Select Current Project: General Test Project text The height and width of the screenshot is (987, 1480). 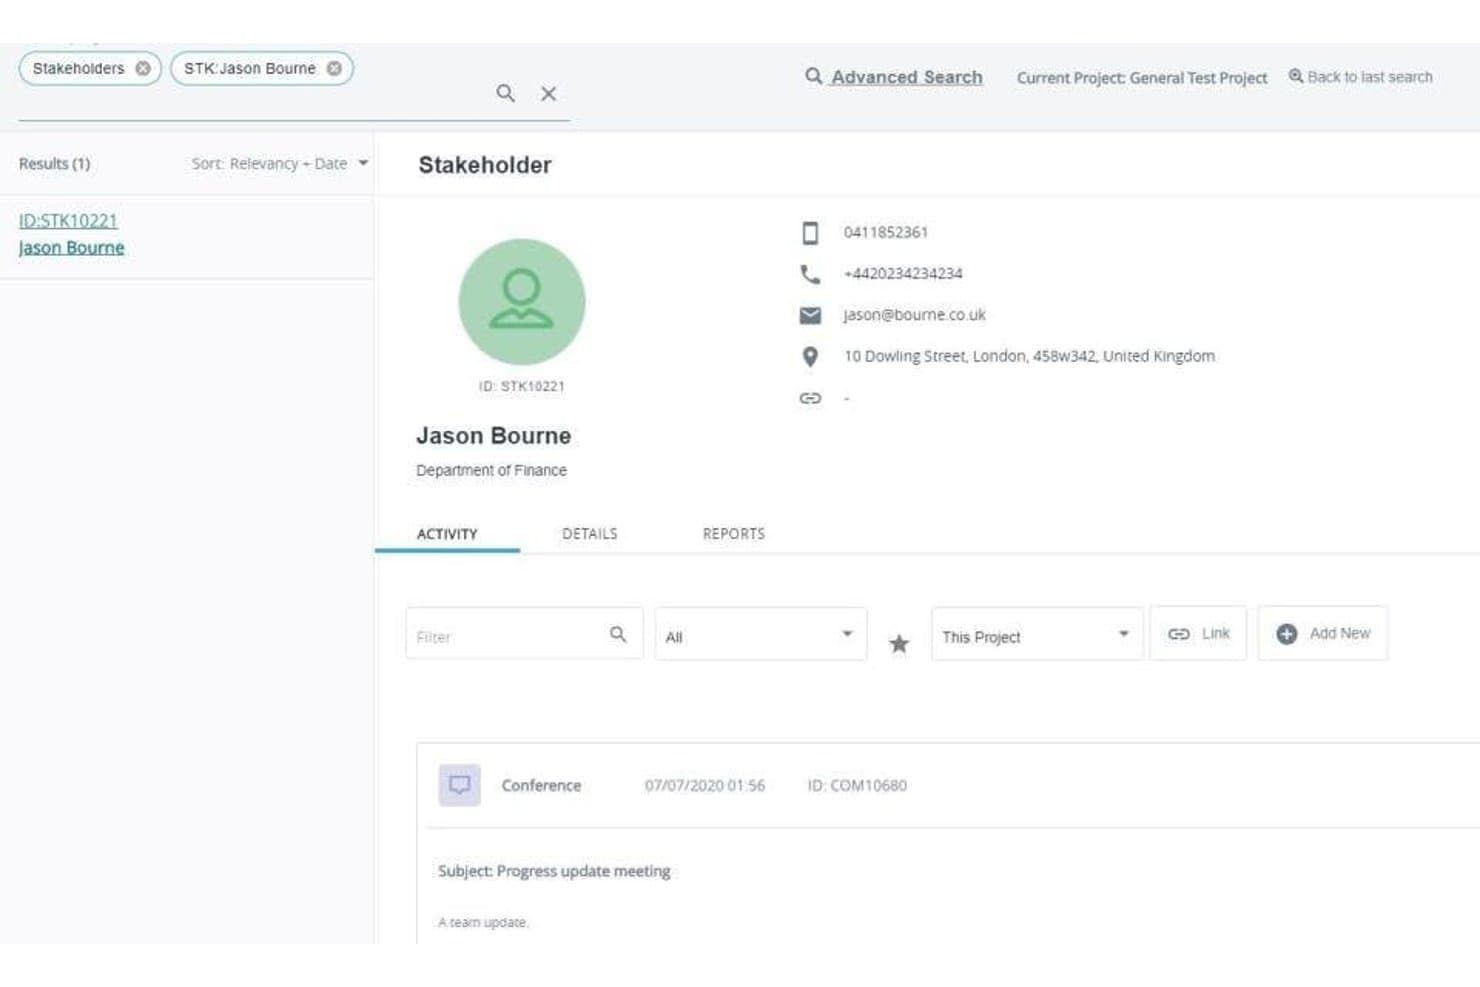1142,78
